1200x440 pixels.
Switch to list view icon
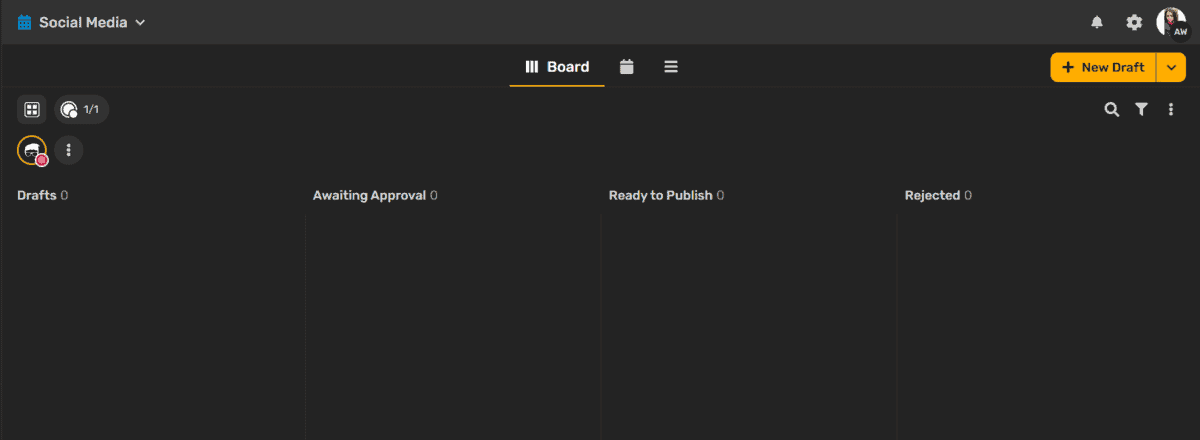[x=671, y=67]
